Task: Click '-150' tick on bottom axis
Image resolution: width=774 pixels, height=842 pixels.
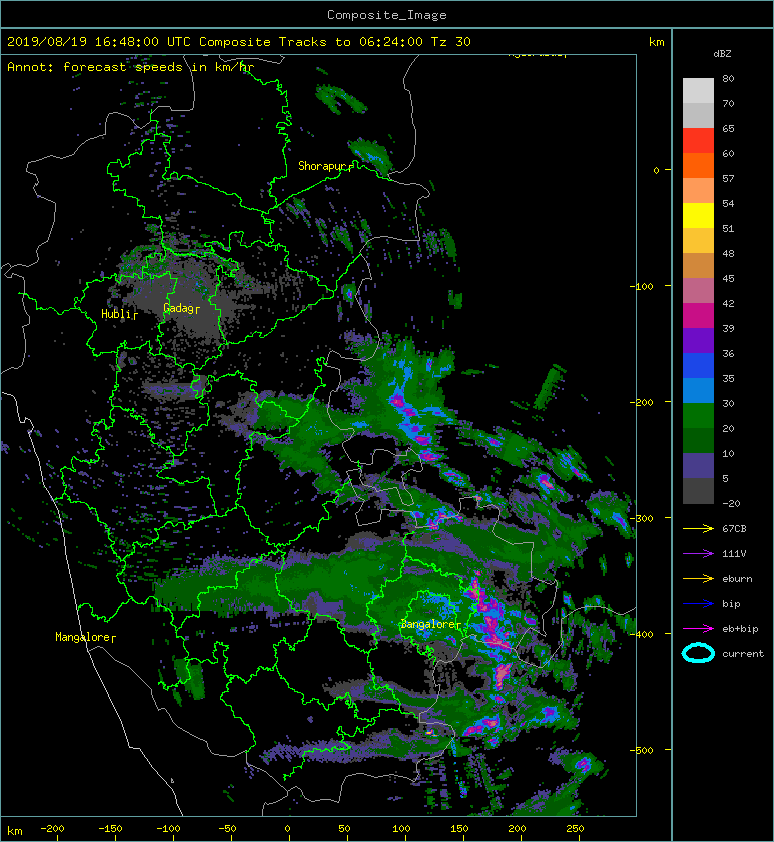Action: point(110,829)
